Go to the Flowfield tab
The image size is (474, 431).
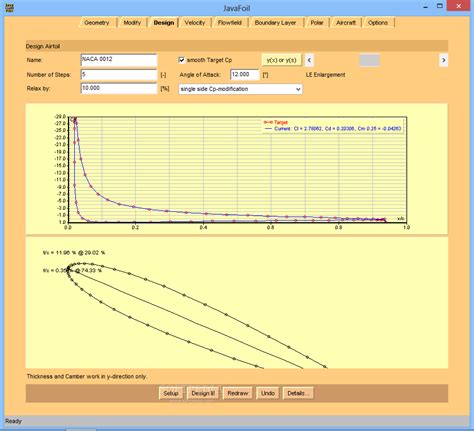point(230,23)
